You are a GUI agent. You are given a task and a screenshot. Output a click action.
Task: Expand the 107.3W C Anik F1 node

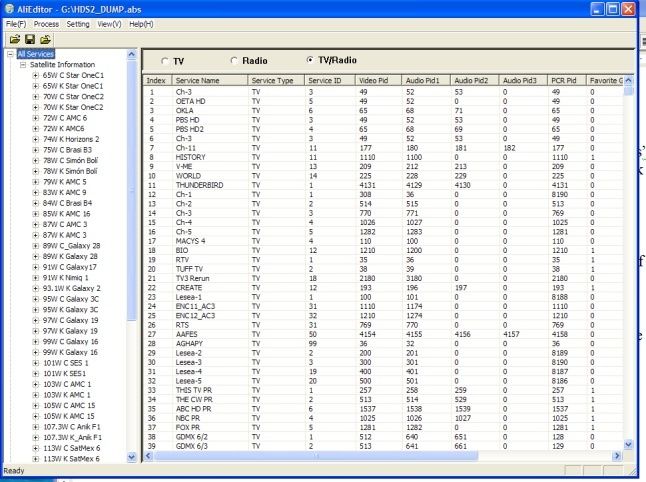point(35,427)
